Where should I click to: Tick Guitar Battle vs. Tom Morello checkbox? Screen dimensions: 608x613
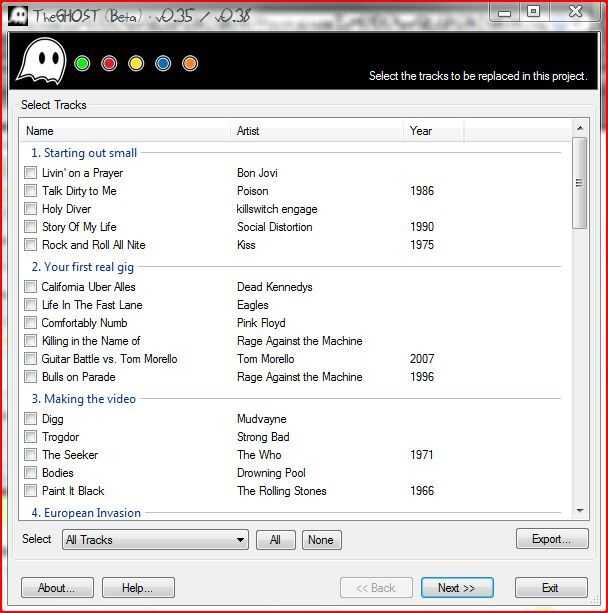pos(30,358)
